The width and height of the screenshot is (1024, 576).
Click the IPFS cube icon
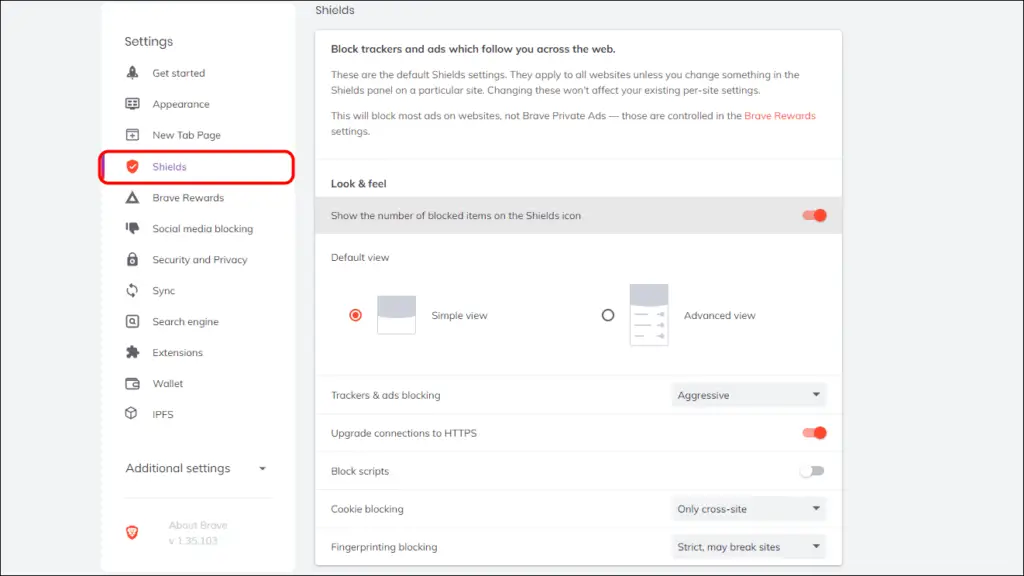pyautogui.click(x=131, y=413)
